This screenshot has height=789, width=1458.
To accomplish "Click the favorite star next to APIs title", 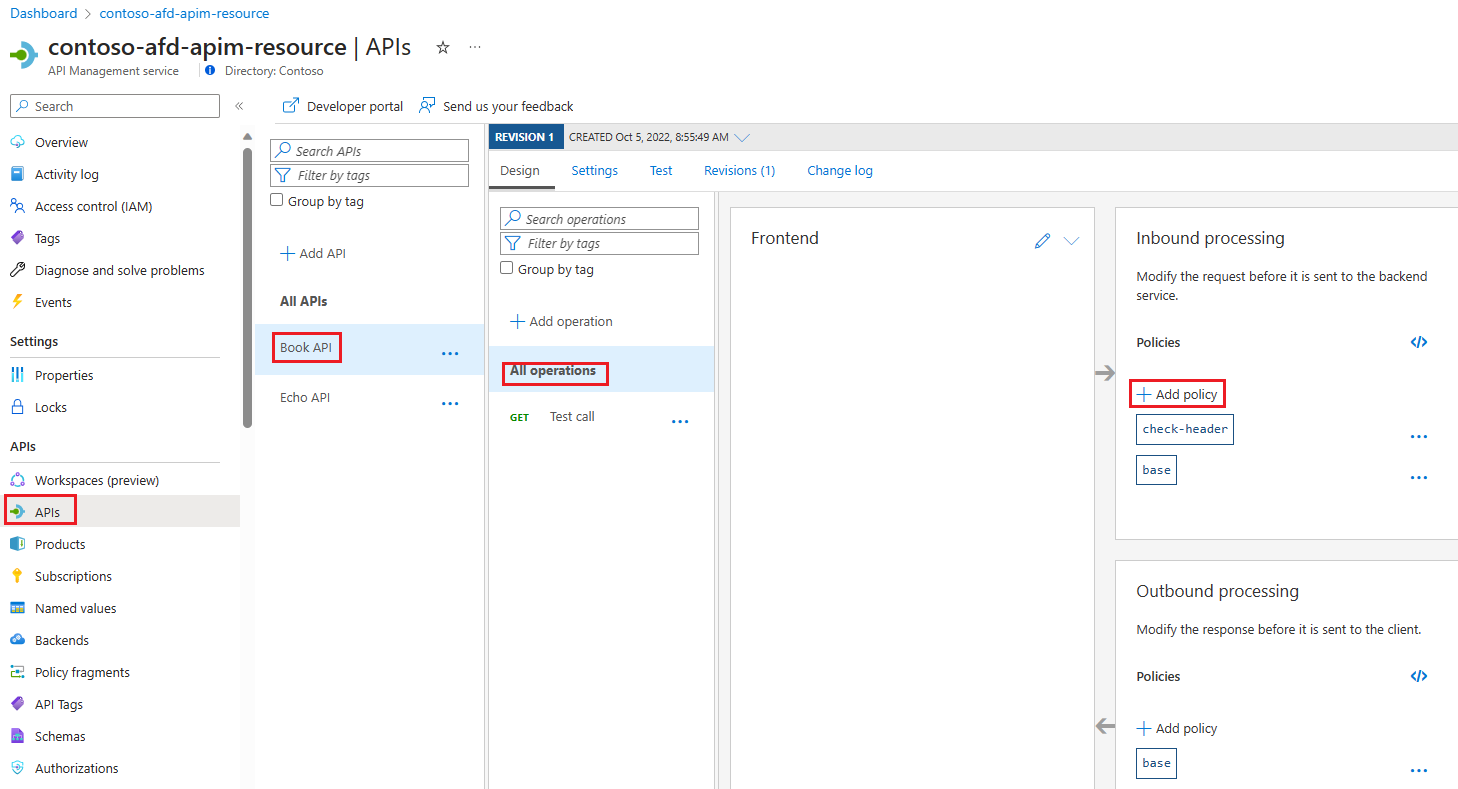I will [x=442, y=47].
